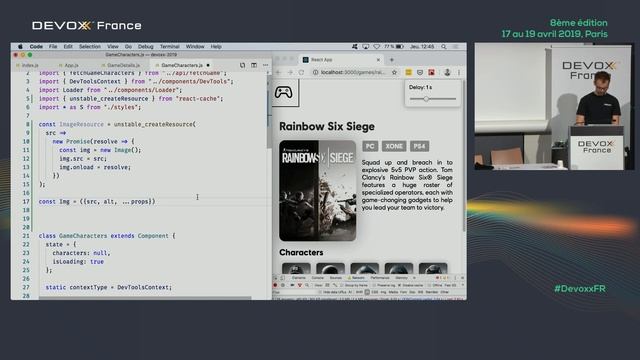The image size is (640, 360).
Task: Open the DevTools Memory tab
Action: coord(401,278)
